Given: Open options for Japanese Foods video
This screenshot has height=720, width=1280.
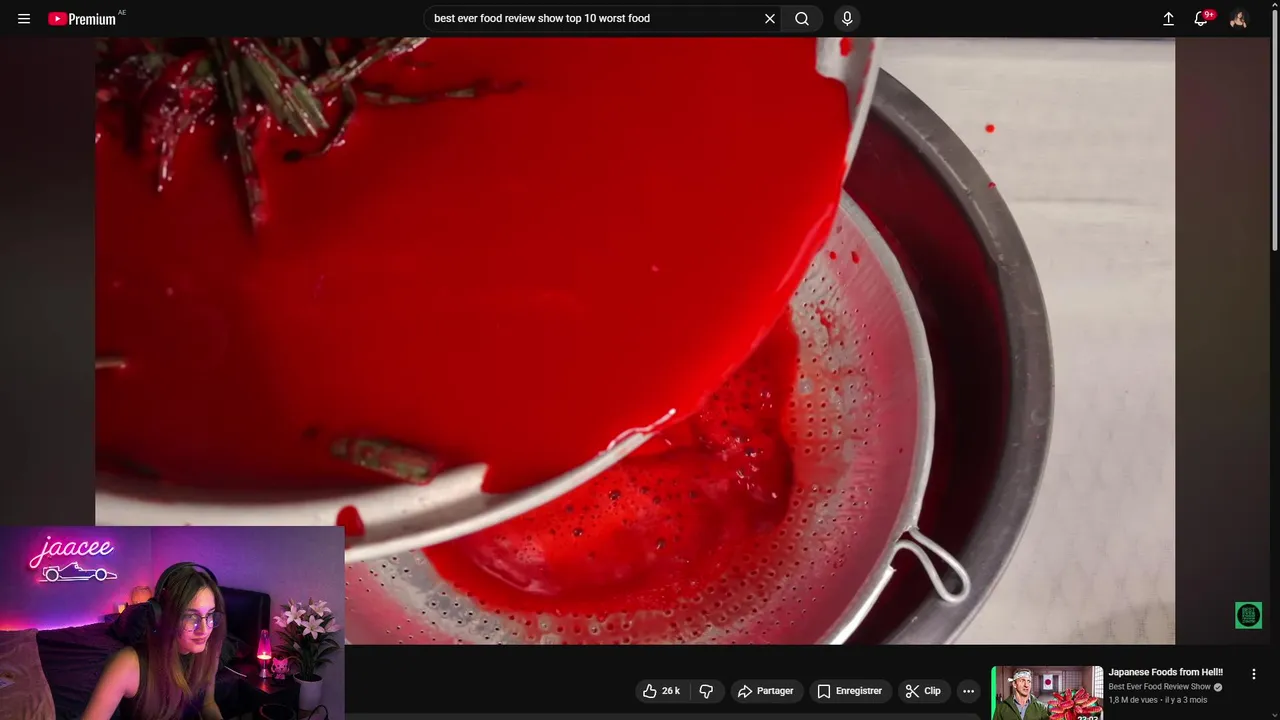Looking at the screenshot, I should coord(1253,674).
